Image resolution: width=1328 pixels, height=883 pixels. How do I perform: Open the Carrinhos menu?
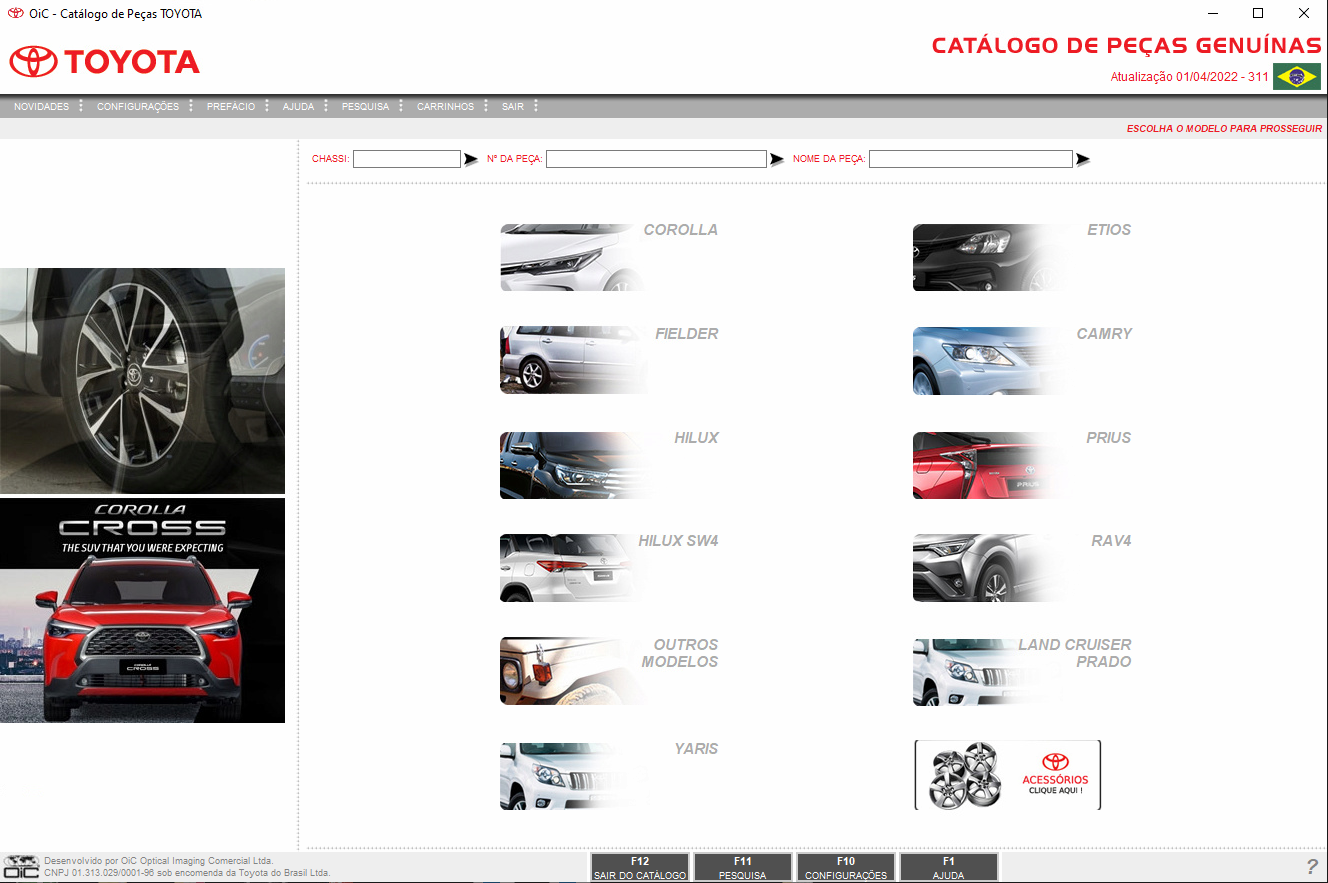click(445, 106)
